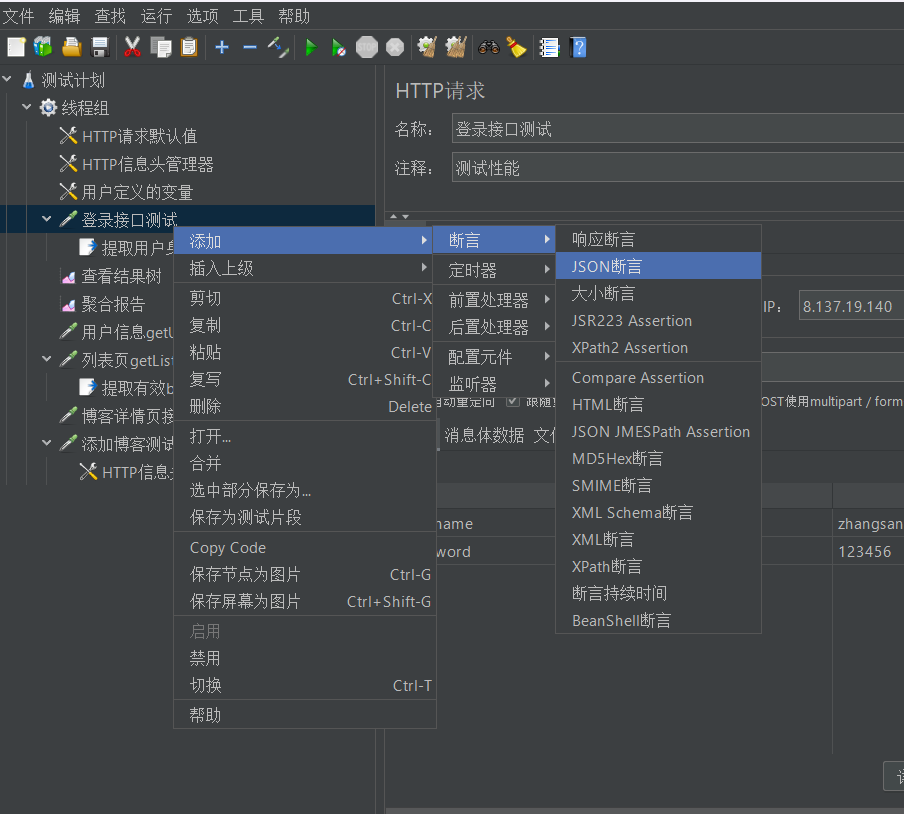This screenshot has width=904, height=814.
Task: Click the Toggle enable/disable icon
Action: [x=278, y=47]
